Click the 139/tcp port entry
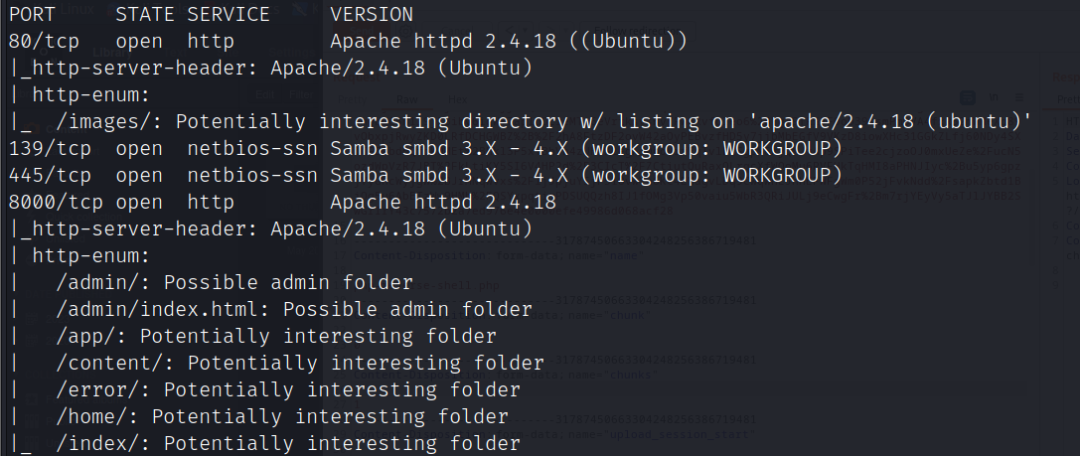This screenshot has height=456, width=1080. [44, 149]
